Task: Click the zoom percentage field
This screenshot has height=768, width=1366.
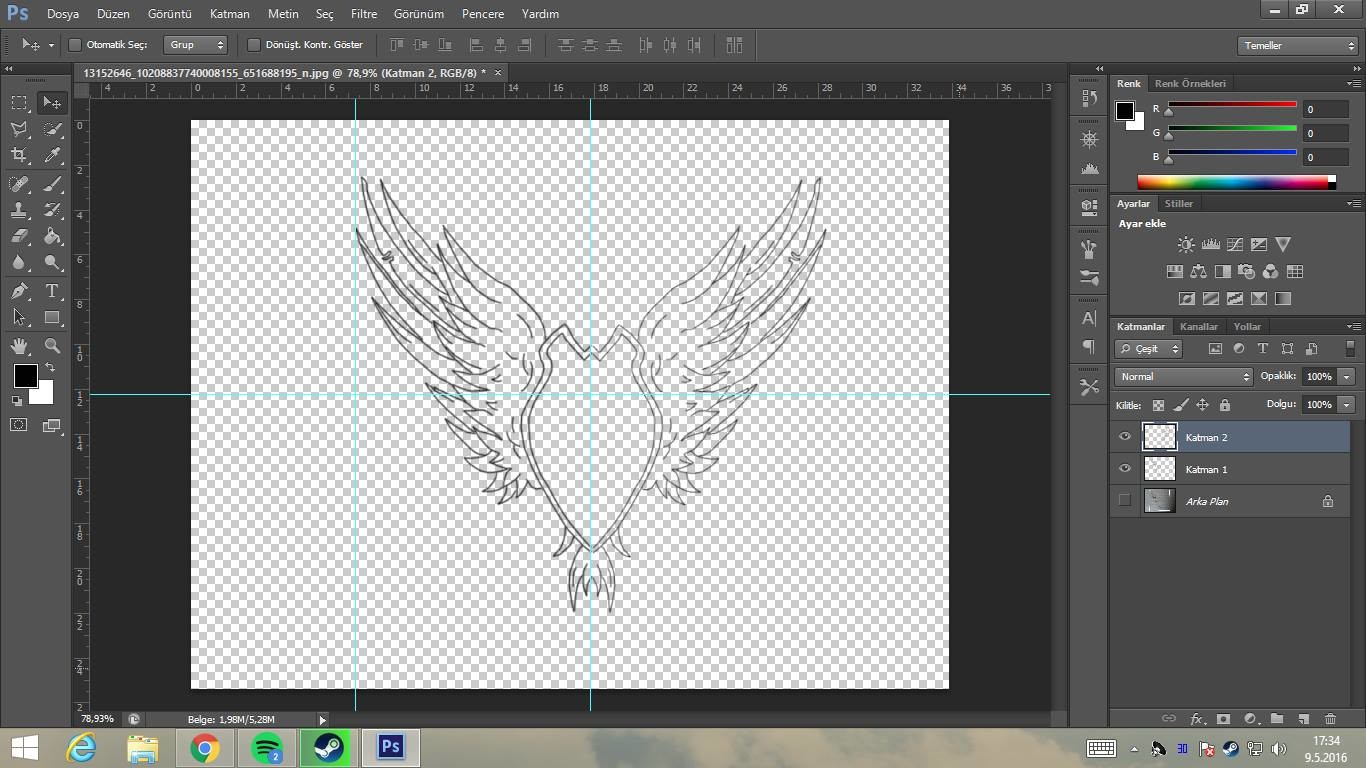Action: point(98,719)
